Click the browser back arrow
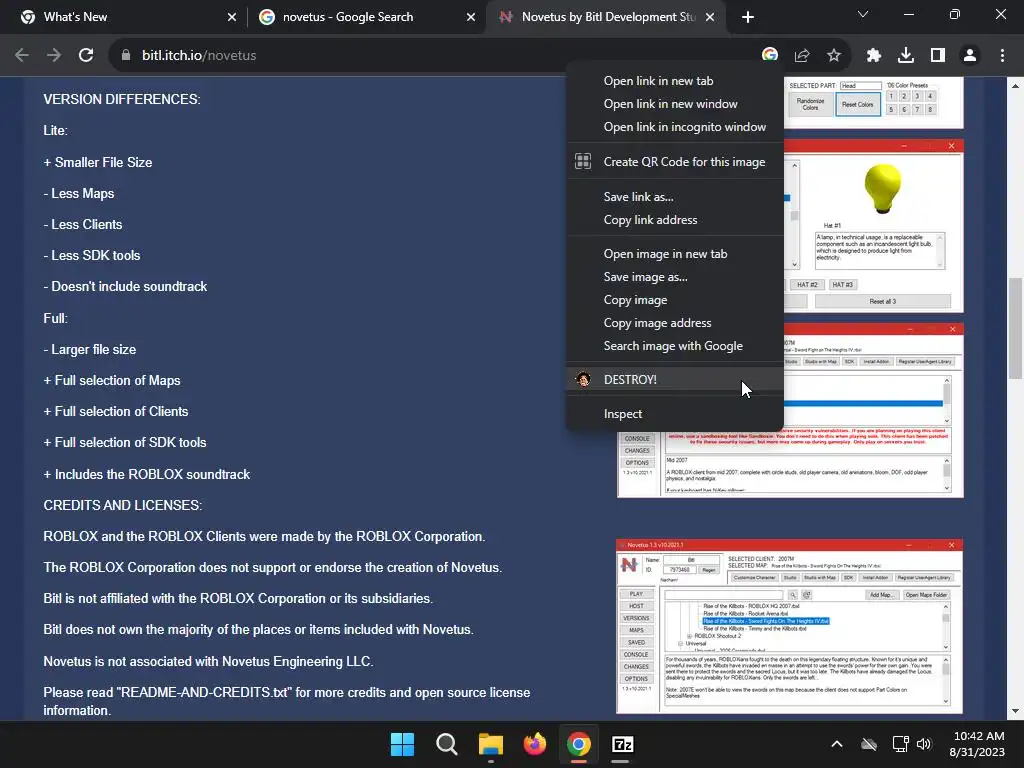 coord(22,56)
